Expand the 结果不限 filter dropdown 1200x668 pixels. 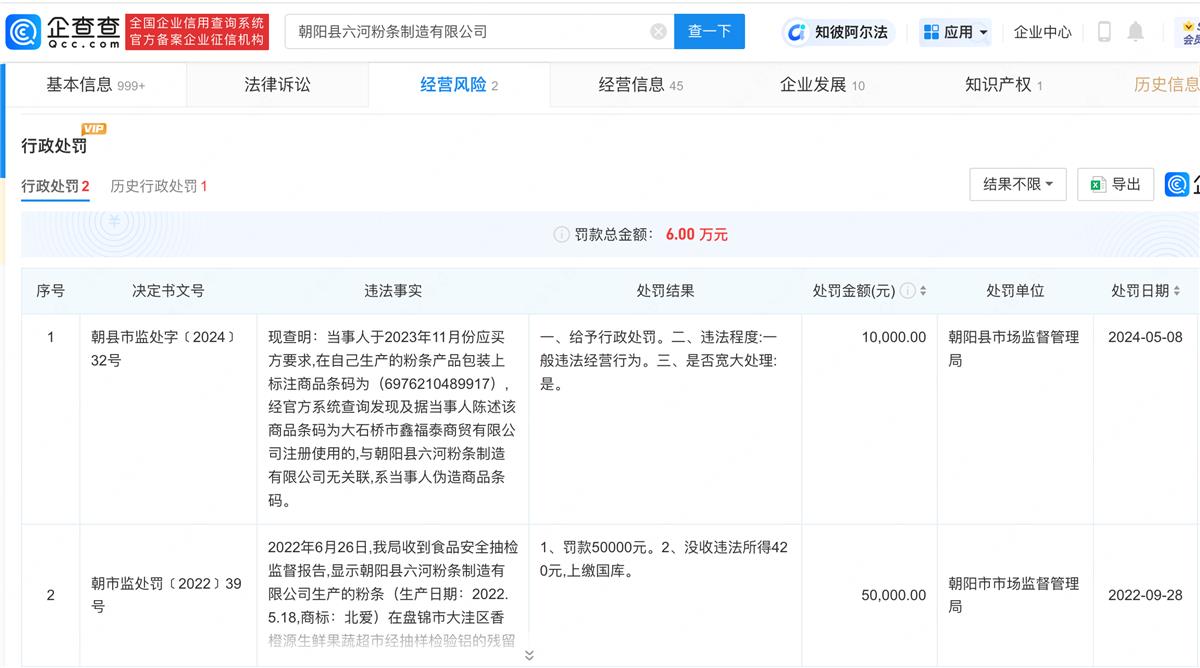coord(1017,184)
